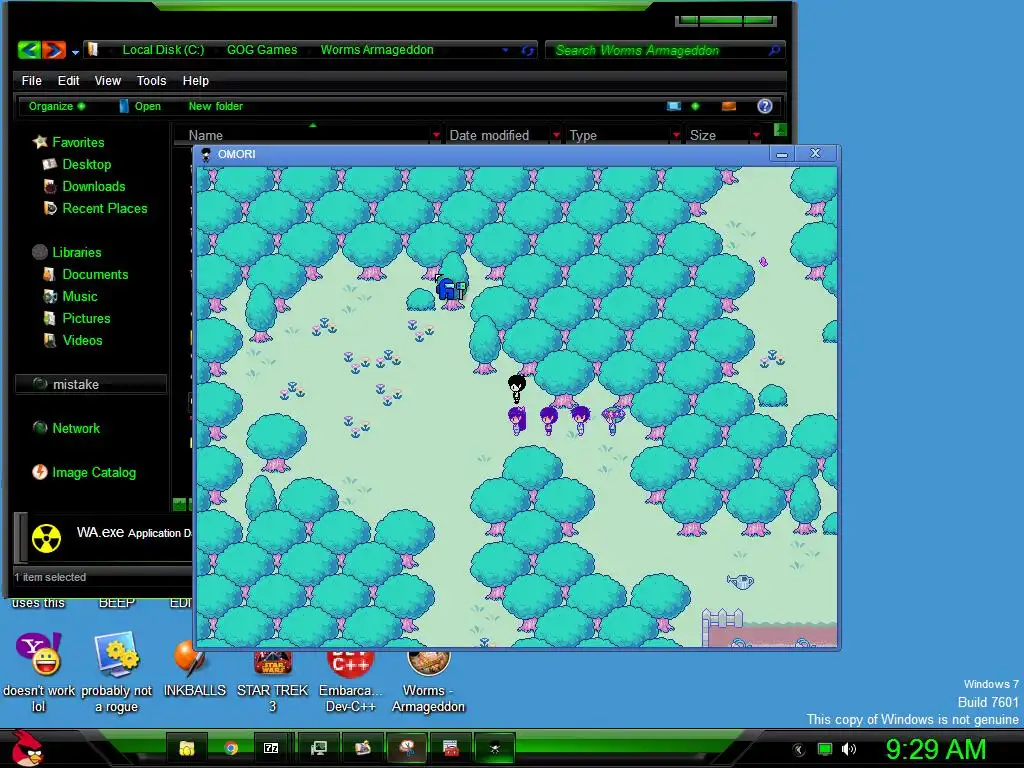Viewport: 1024px width, 768px height.
Task: Click the OMORI window title icon
Action: 206,154
